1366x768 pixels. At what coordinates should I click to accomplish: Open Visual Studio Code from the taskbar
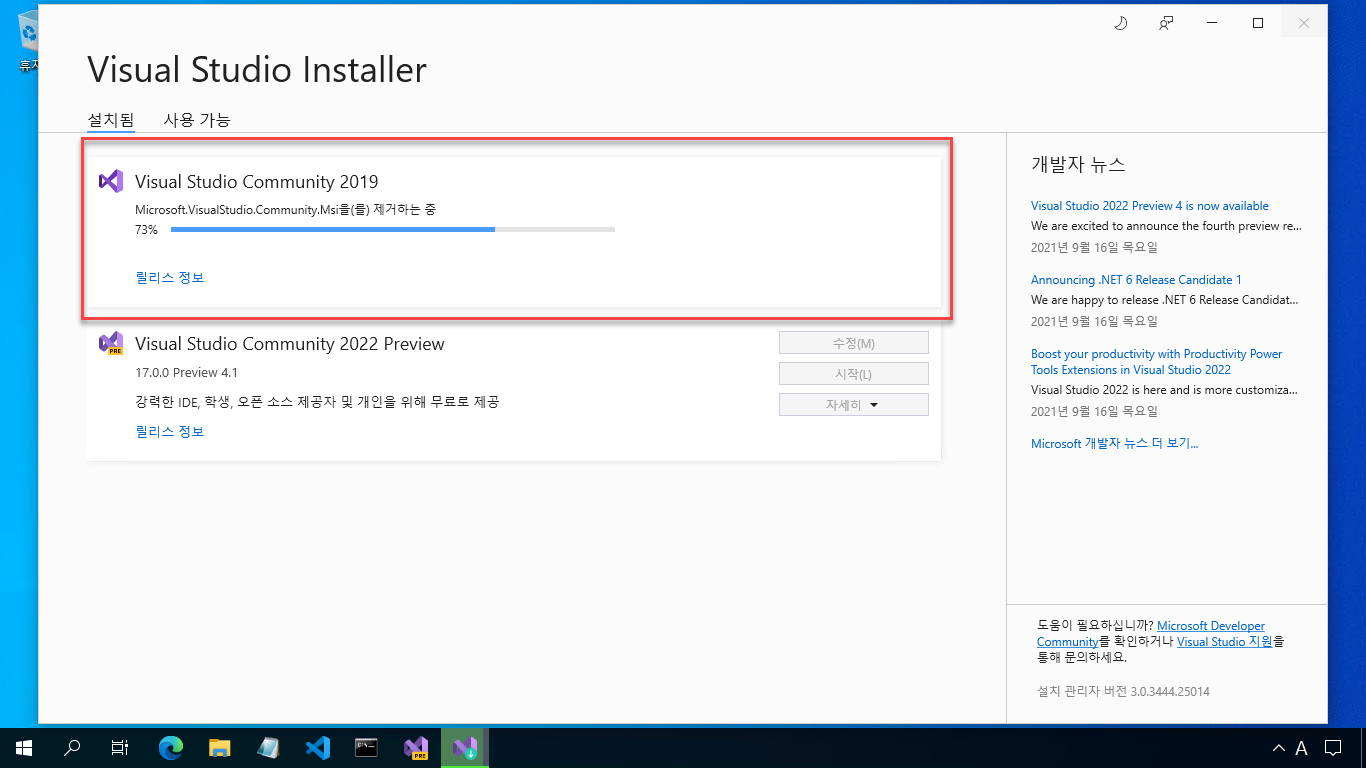pos(318,747)
